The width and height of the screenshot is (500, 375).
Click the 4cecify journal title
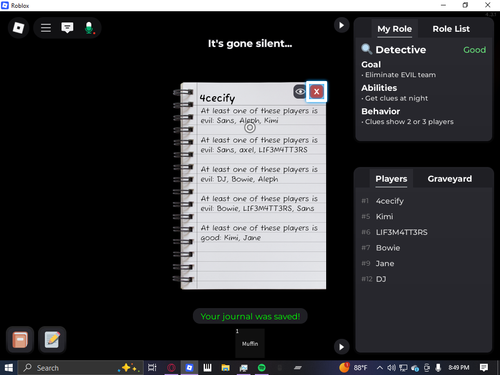tap(217, 98)
